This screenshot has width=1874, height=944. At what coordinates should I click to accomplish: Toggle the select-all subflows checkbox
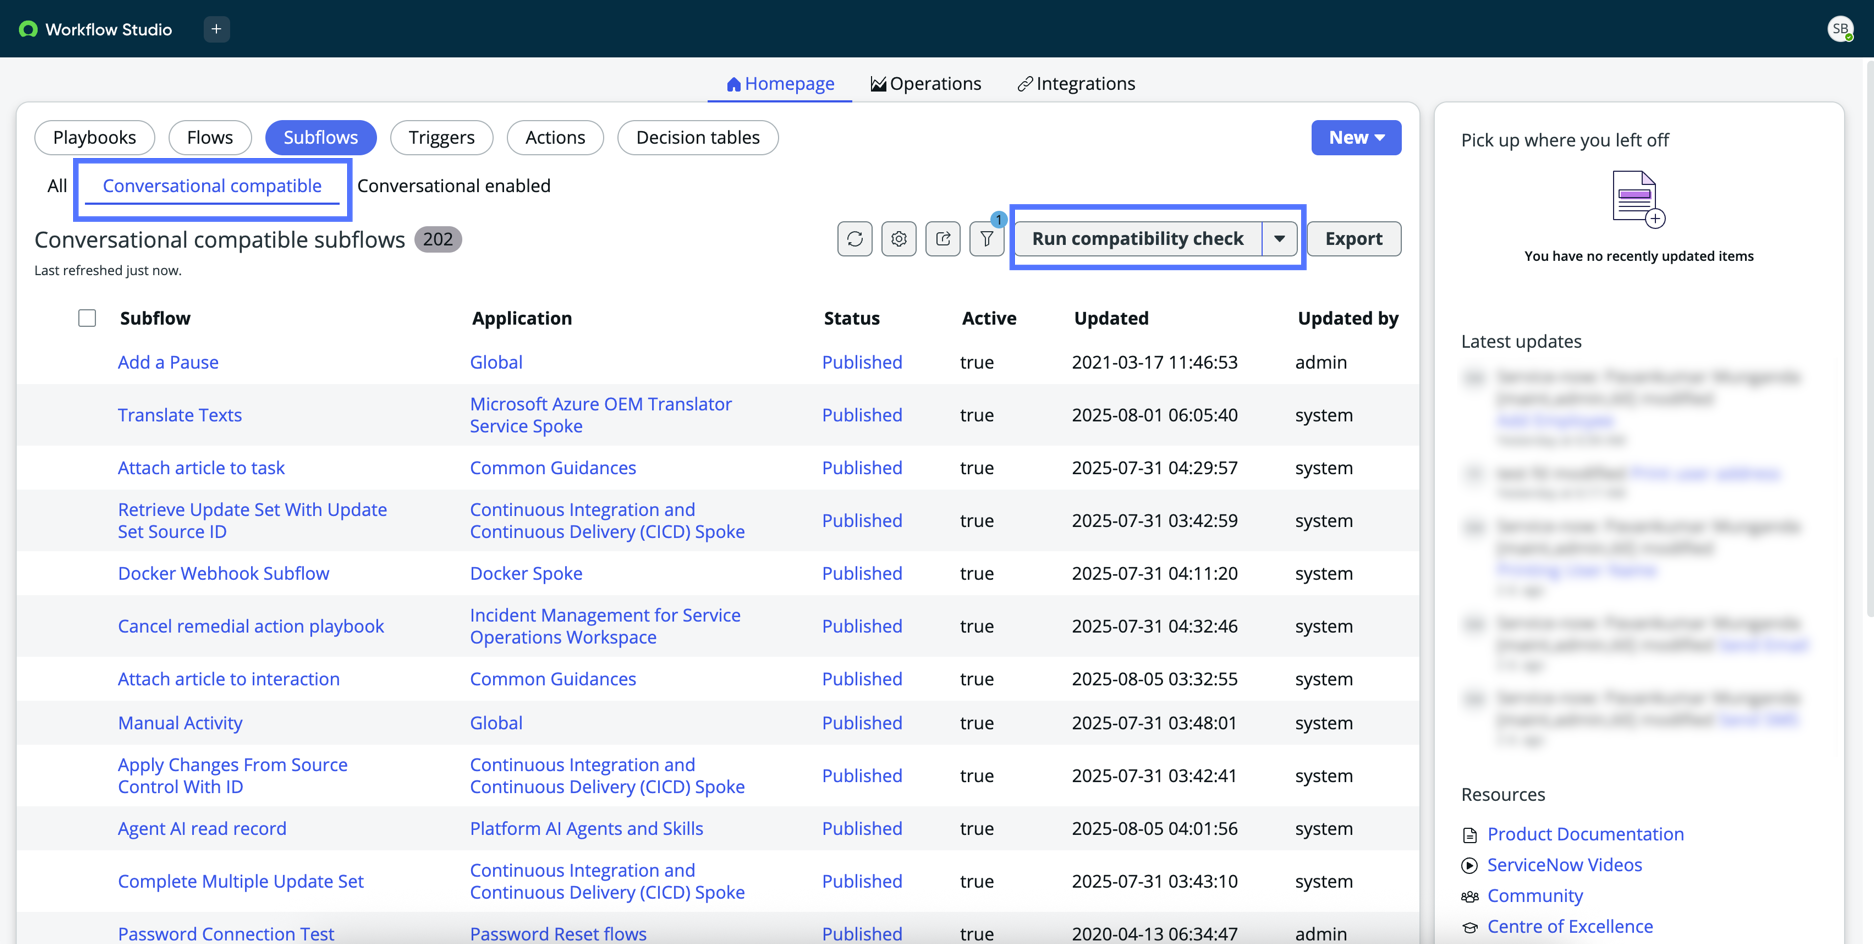tap(87, 318)
